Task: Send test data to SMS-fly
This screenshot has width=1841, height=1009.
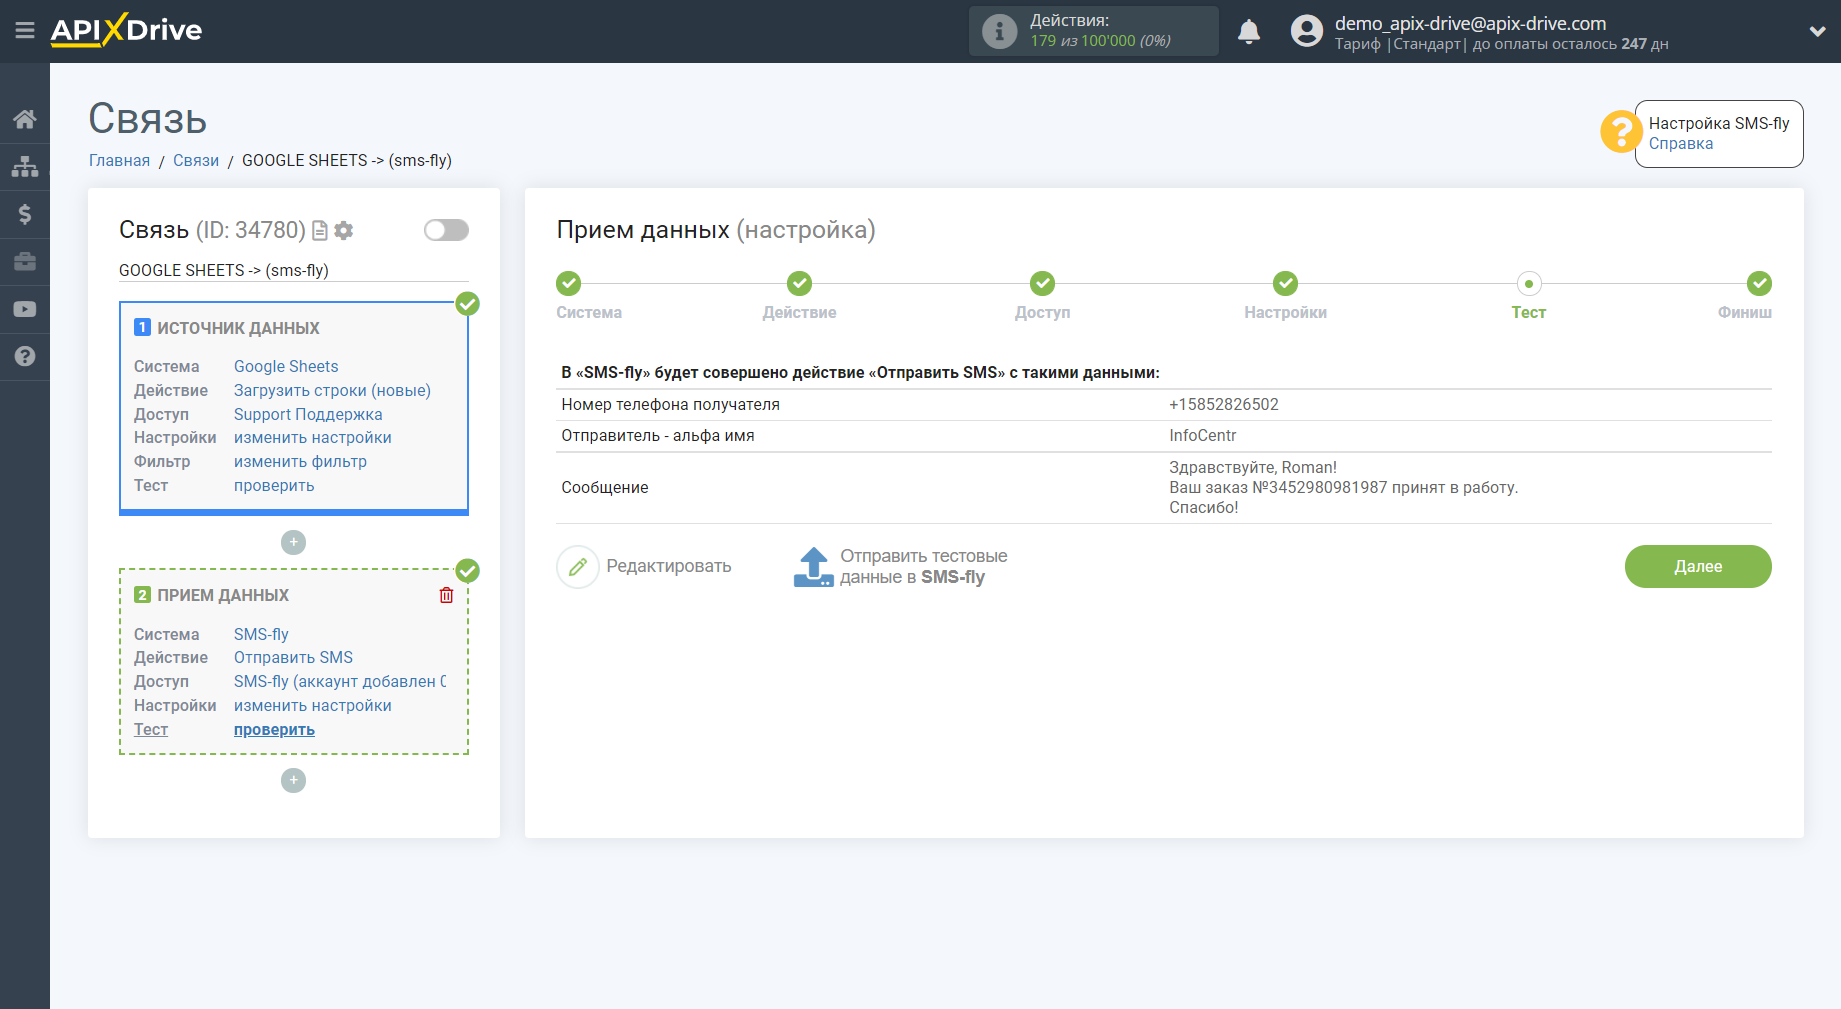Action: pyautogui.click(x=923, y=567)
